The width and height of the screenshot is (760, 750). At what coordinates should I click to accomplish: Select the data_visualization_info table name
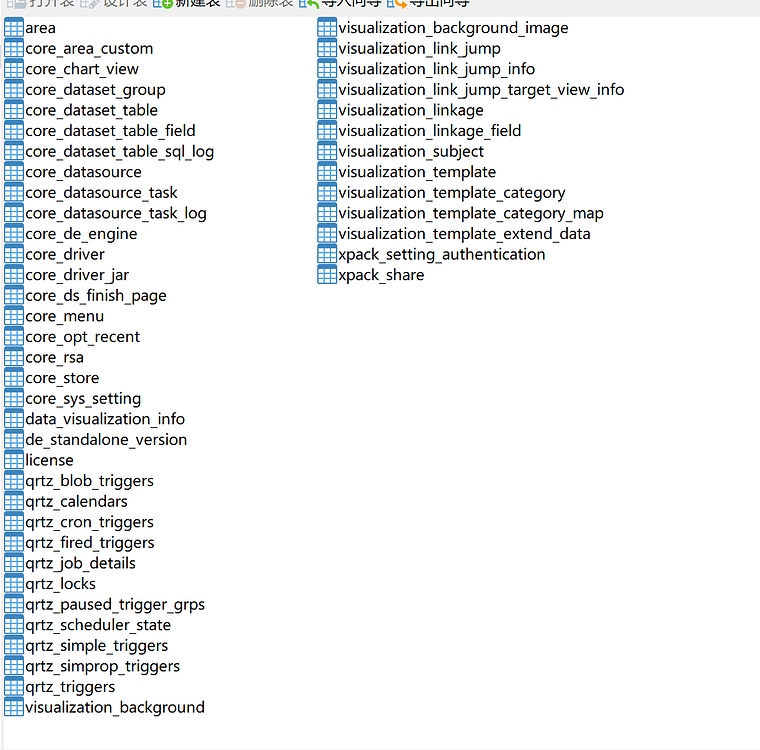(x=105, y=419)
